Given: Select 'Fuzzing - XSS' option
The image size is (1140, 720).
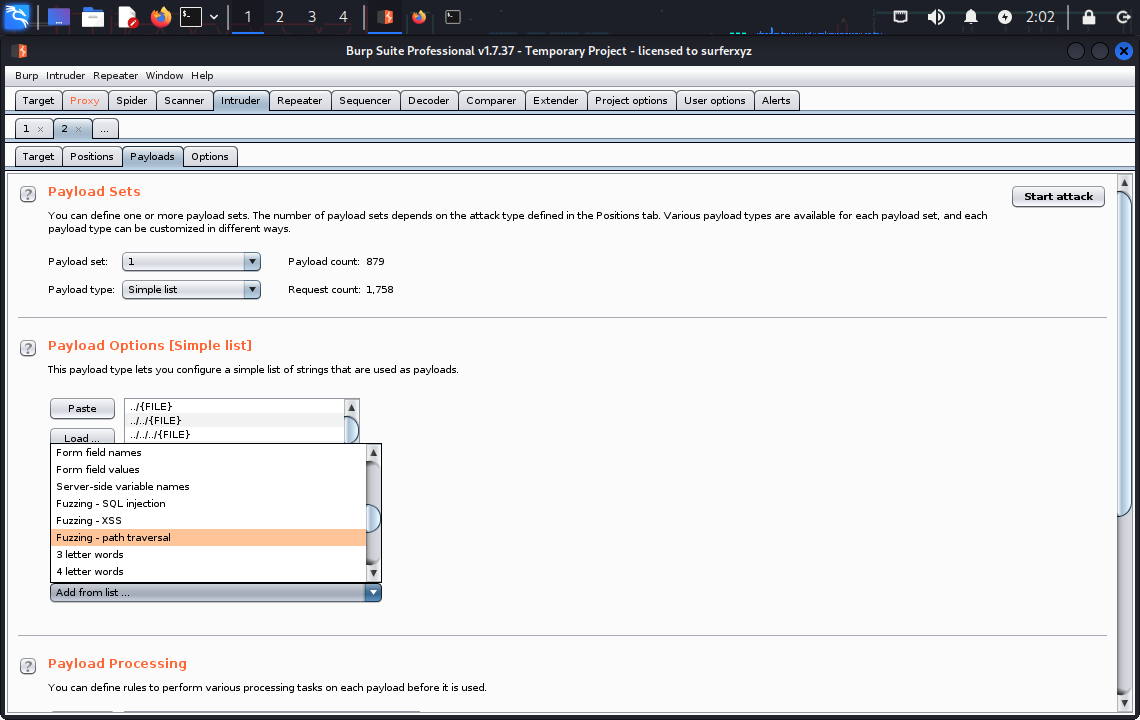Looking at the screenshot, I should [209, 521].
